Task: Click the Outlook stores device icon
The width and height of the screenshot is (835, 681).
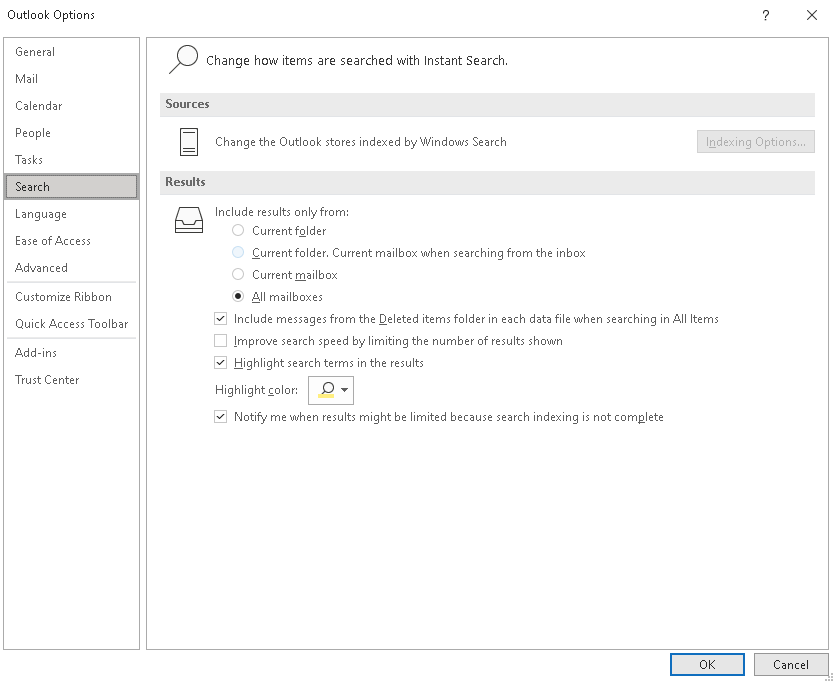Action: 189,142
